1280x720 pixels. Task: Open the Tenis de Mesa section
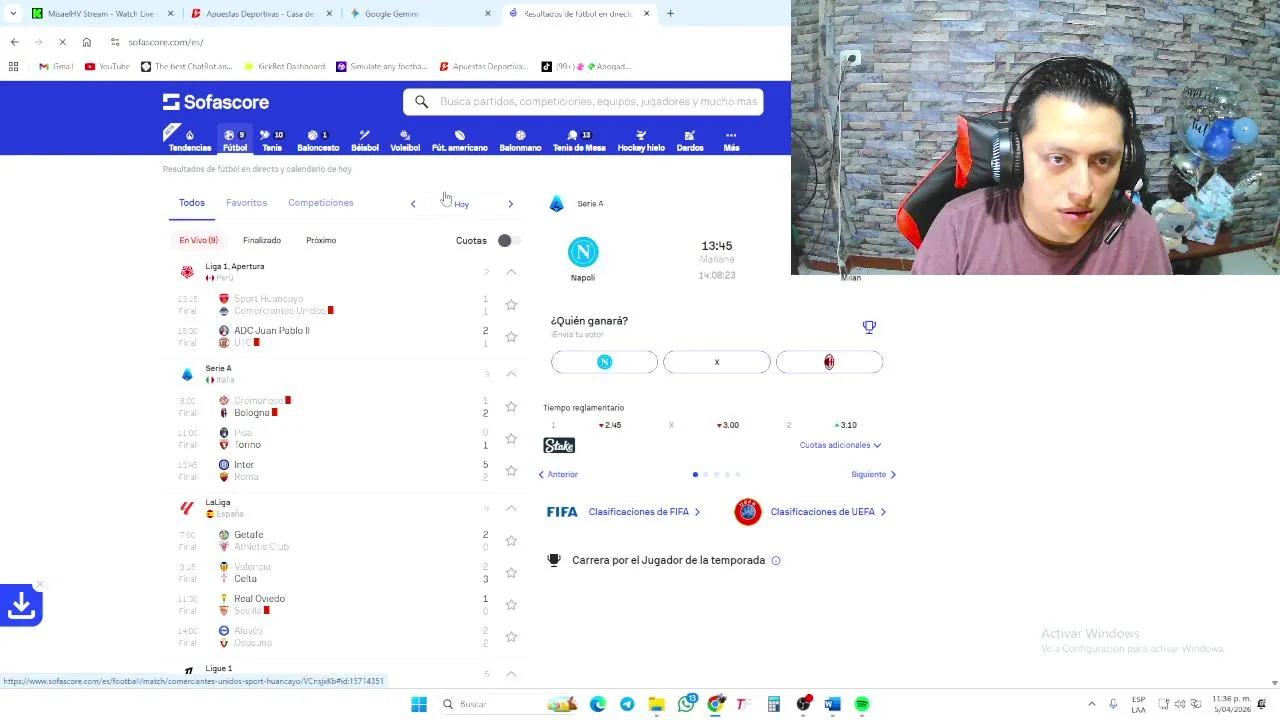pyautogui.click(x=579, y=141)
